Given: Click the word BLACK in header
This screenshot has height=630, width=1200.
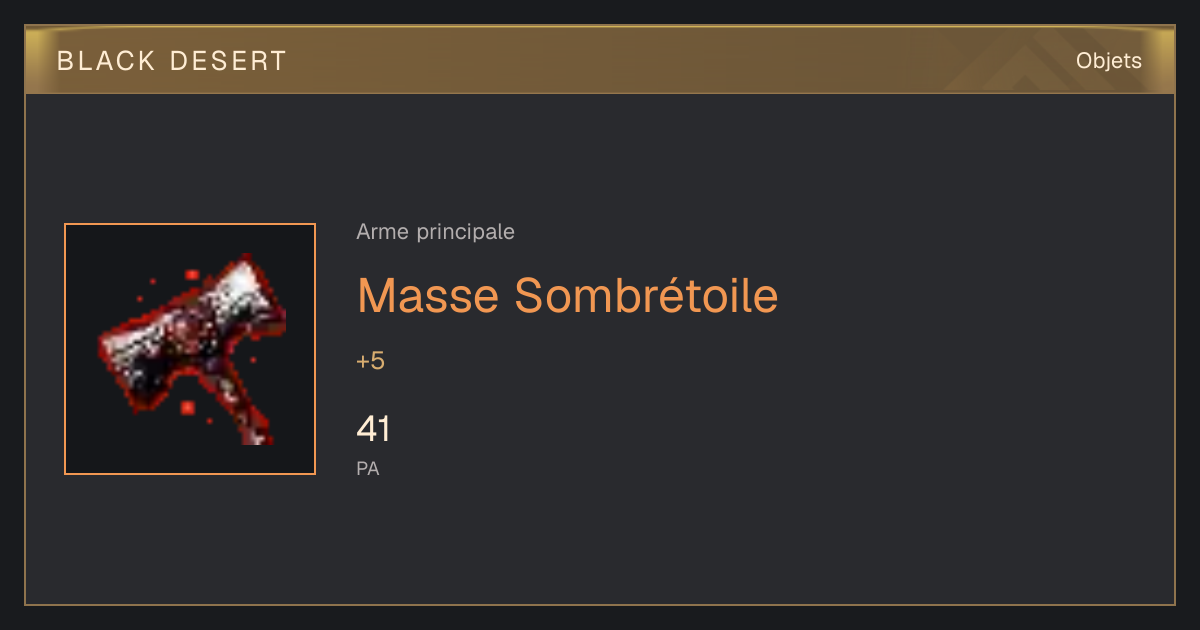Looking at the screenshot, I should pyautogui.click(x=106, y=61).
